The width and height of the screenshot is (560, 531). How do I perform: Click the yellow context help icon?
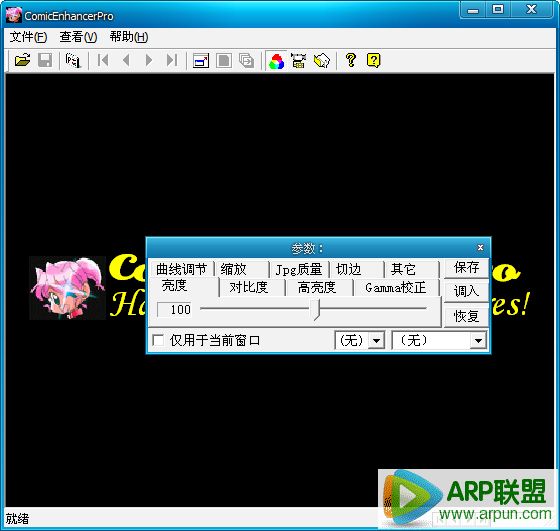tap(374, 60)
